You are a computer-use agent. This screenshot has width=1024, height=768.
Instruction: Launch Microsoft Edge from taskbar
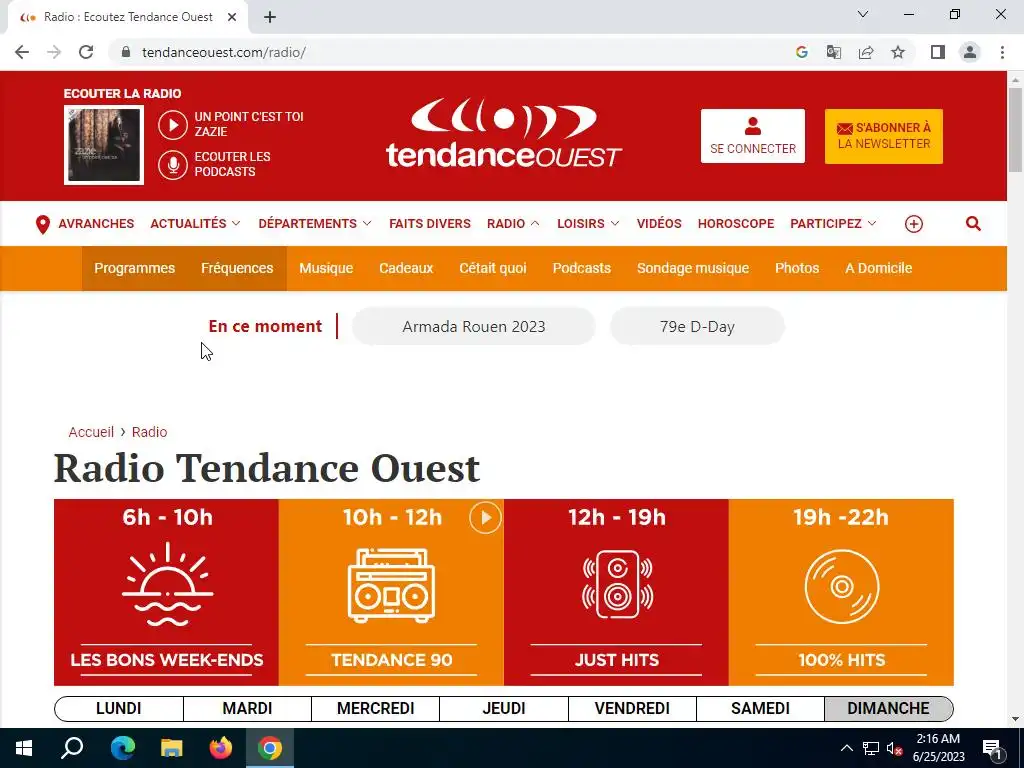122,748
